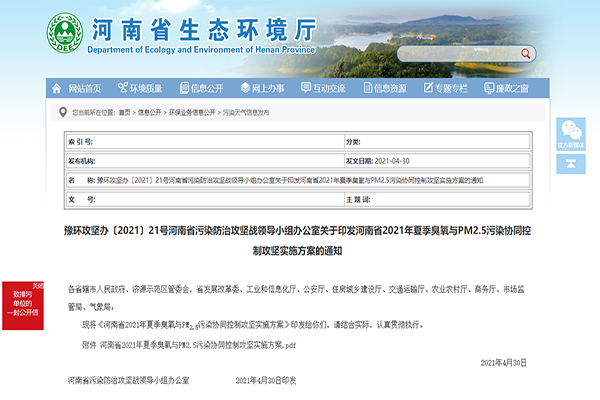Viewport: 600px width, 400px height.
Task: Click the icon beside 网上办事
Action: click(244, 88)
